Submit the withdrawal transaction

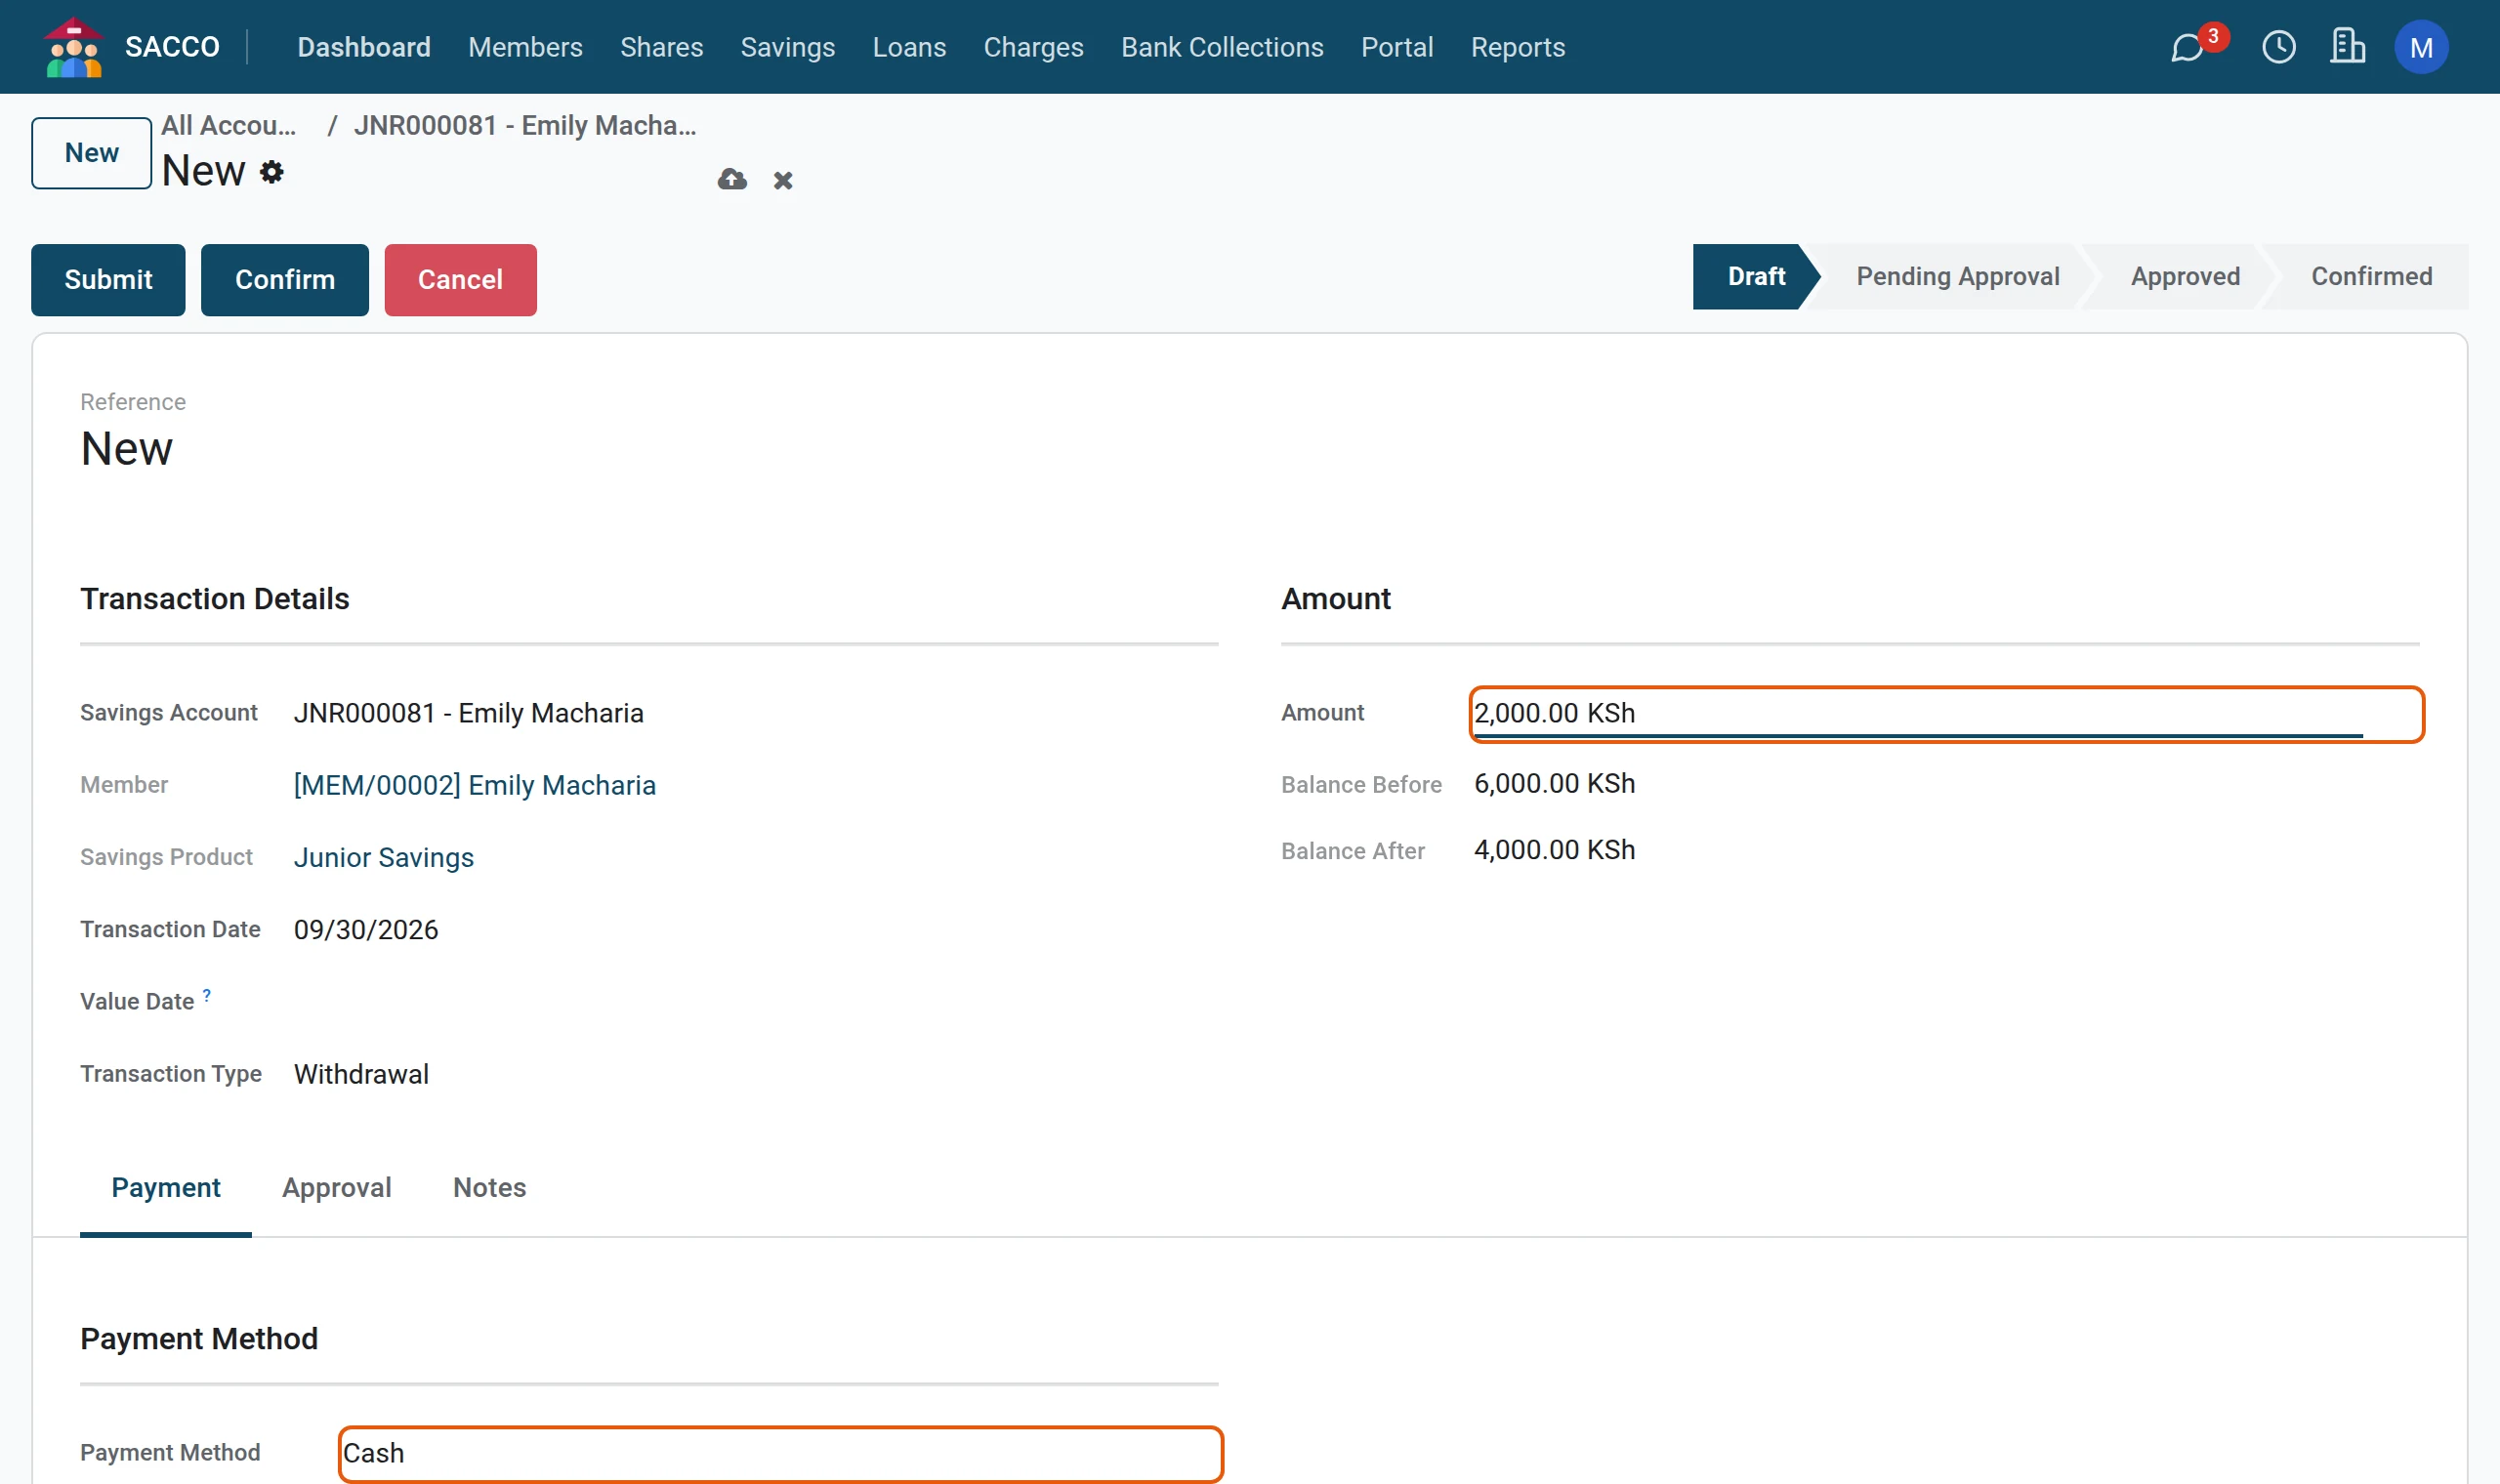click(108, 280)
